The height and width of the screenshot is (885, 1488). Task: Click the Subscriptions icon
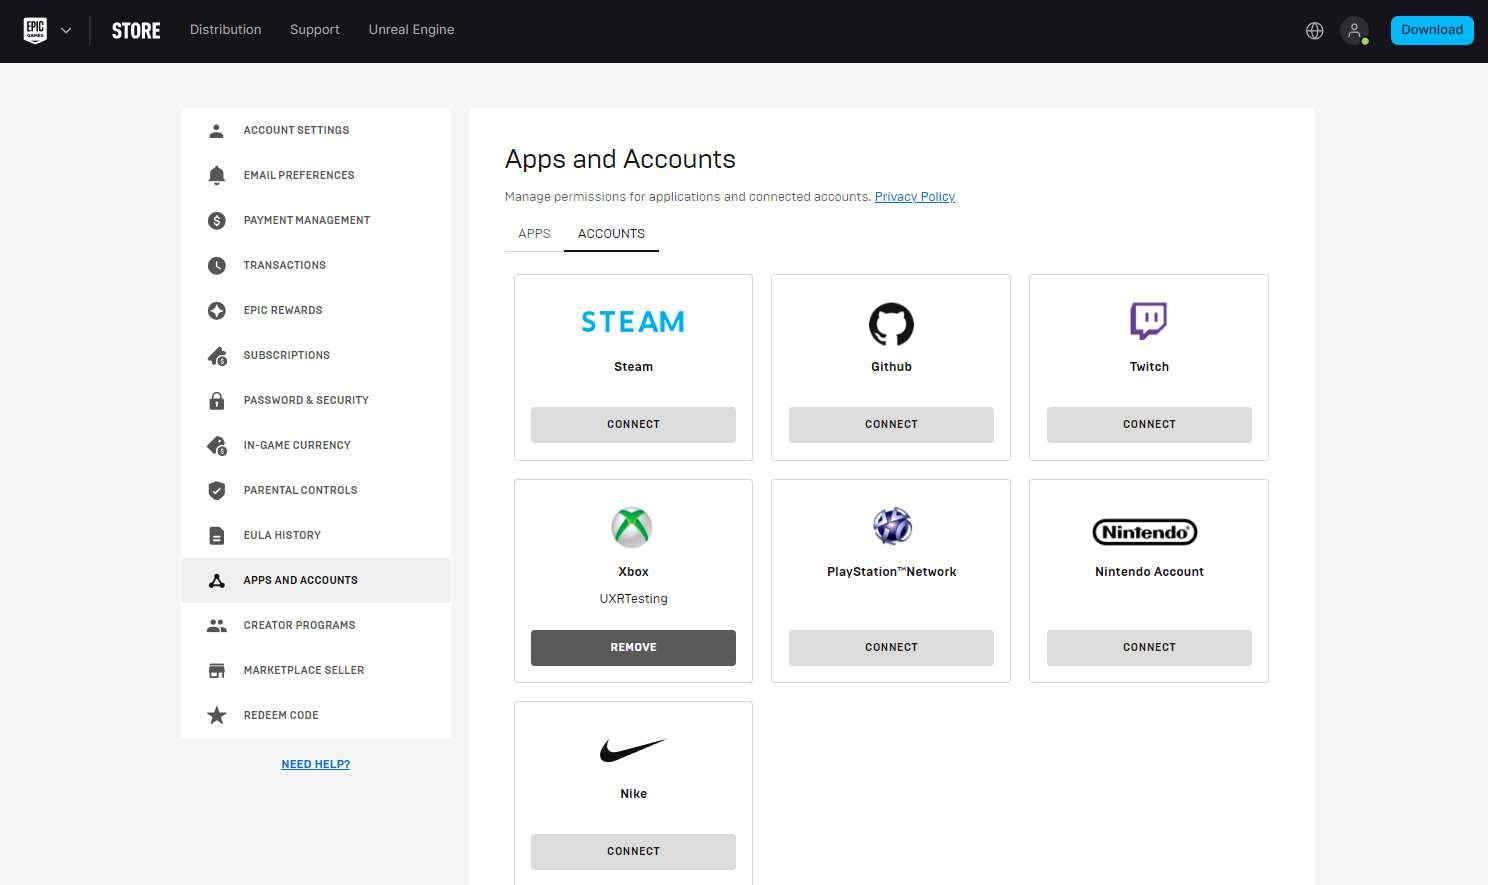(x=217, y=356)
